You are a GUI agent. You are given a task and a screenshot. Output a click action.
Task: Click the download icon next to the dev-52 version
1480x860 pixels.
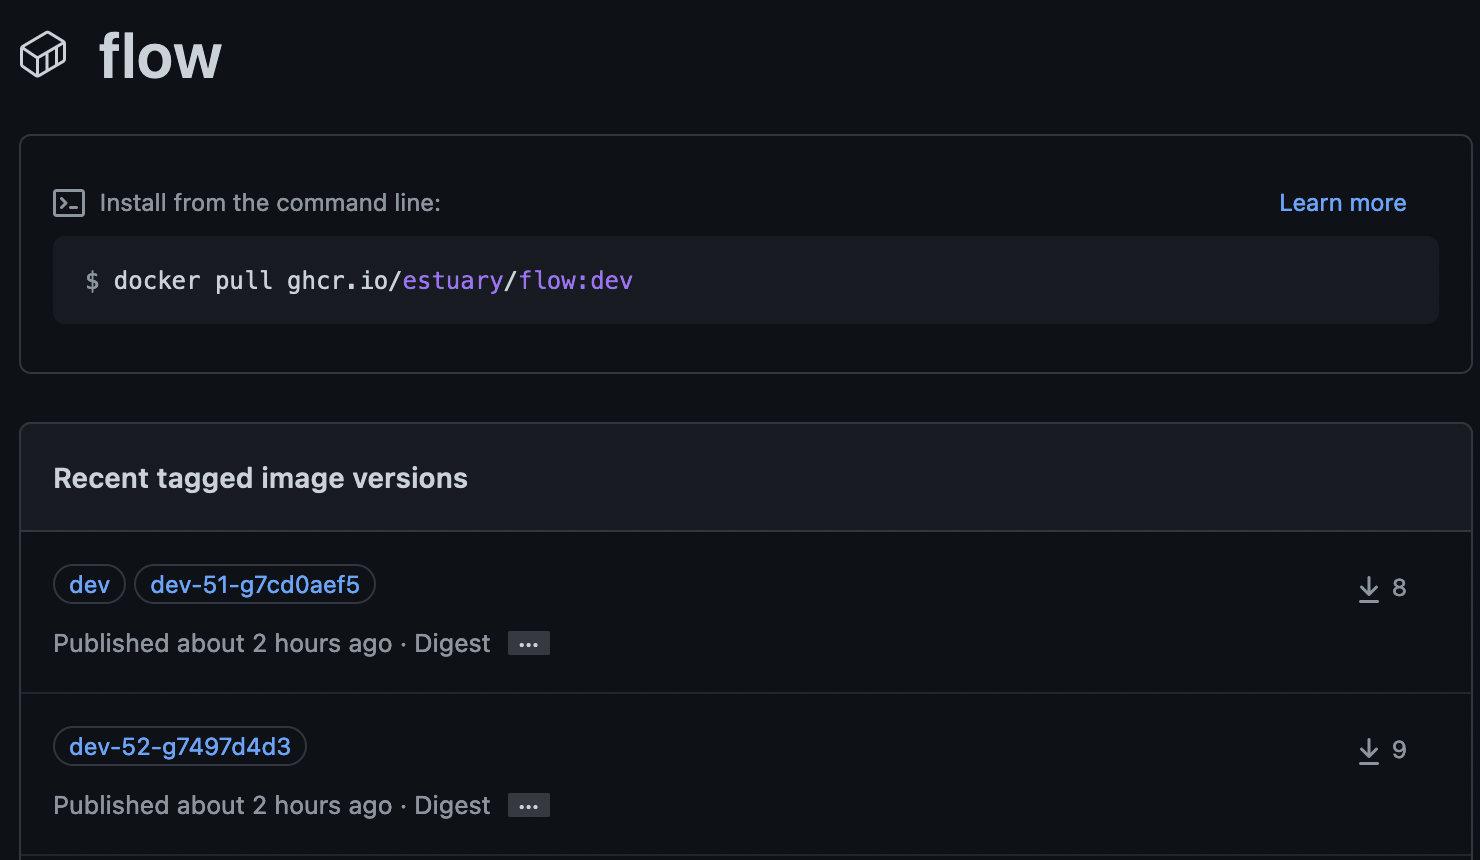pos(1368,750)
